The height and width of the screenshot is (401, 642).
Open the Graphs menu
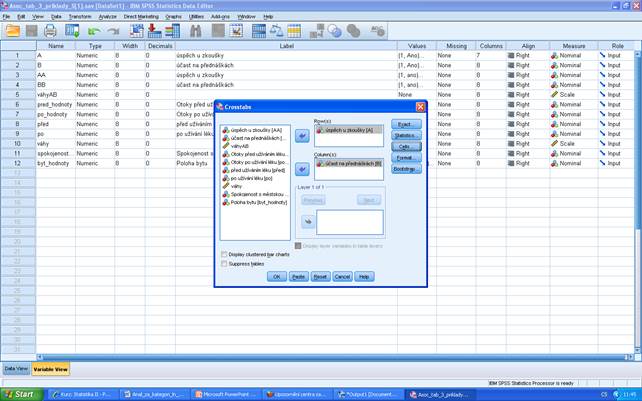pos(173,17)
